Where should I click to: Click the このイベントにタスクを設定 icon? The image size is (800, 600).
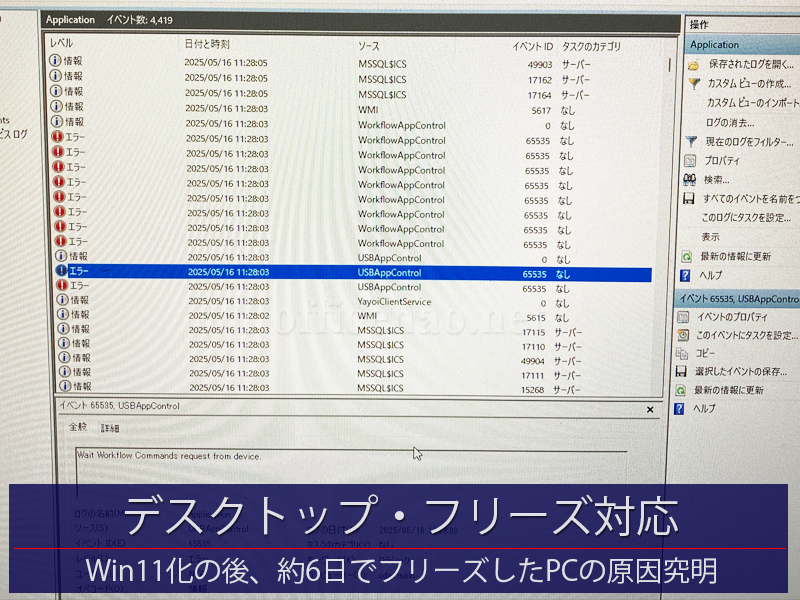682,335
